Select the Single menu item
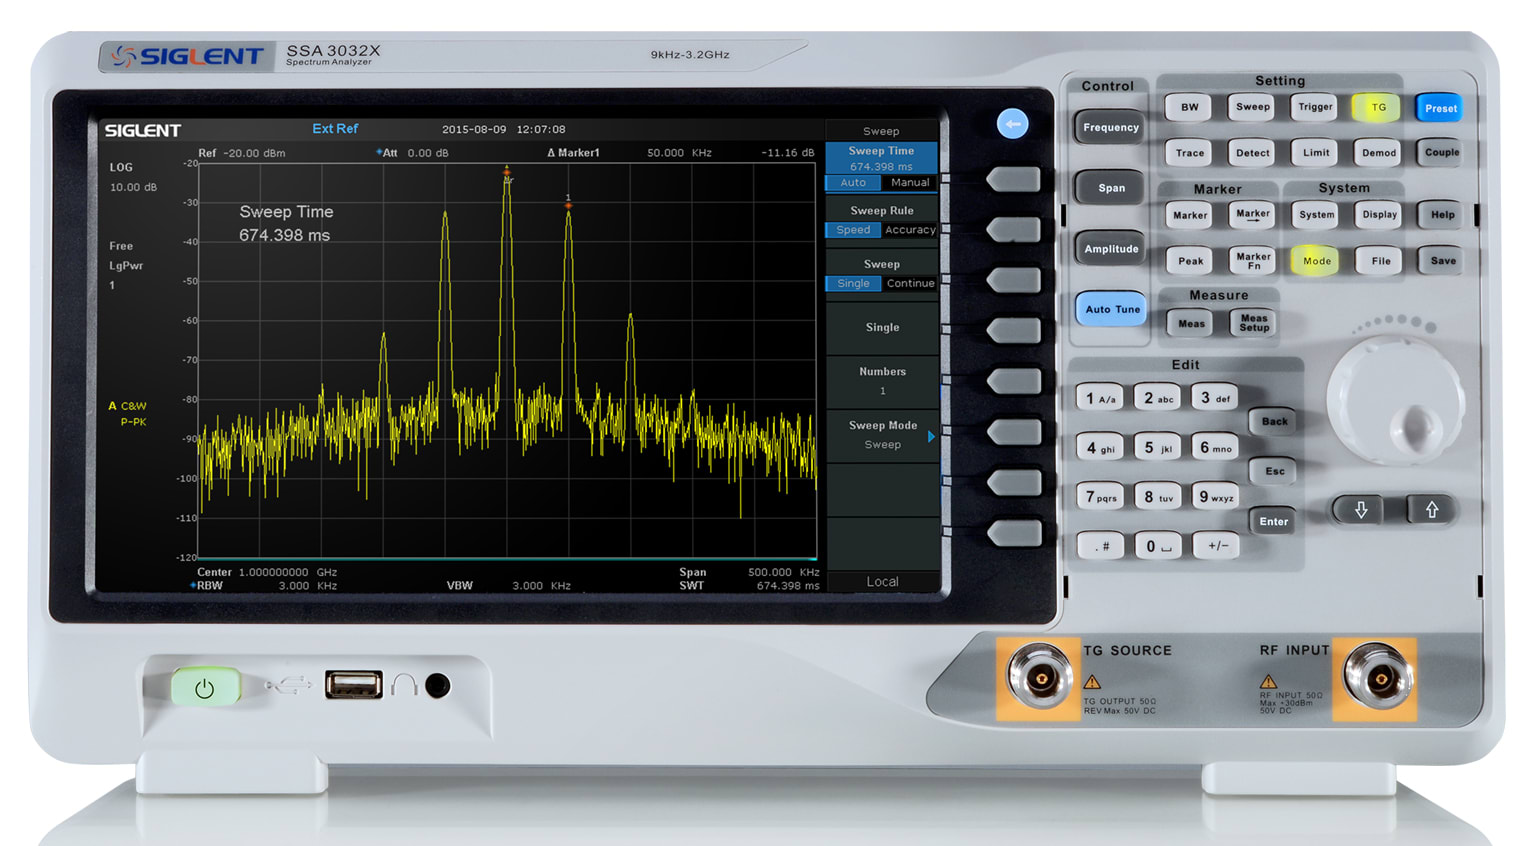 click(x=882, y=328)
